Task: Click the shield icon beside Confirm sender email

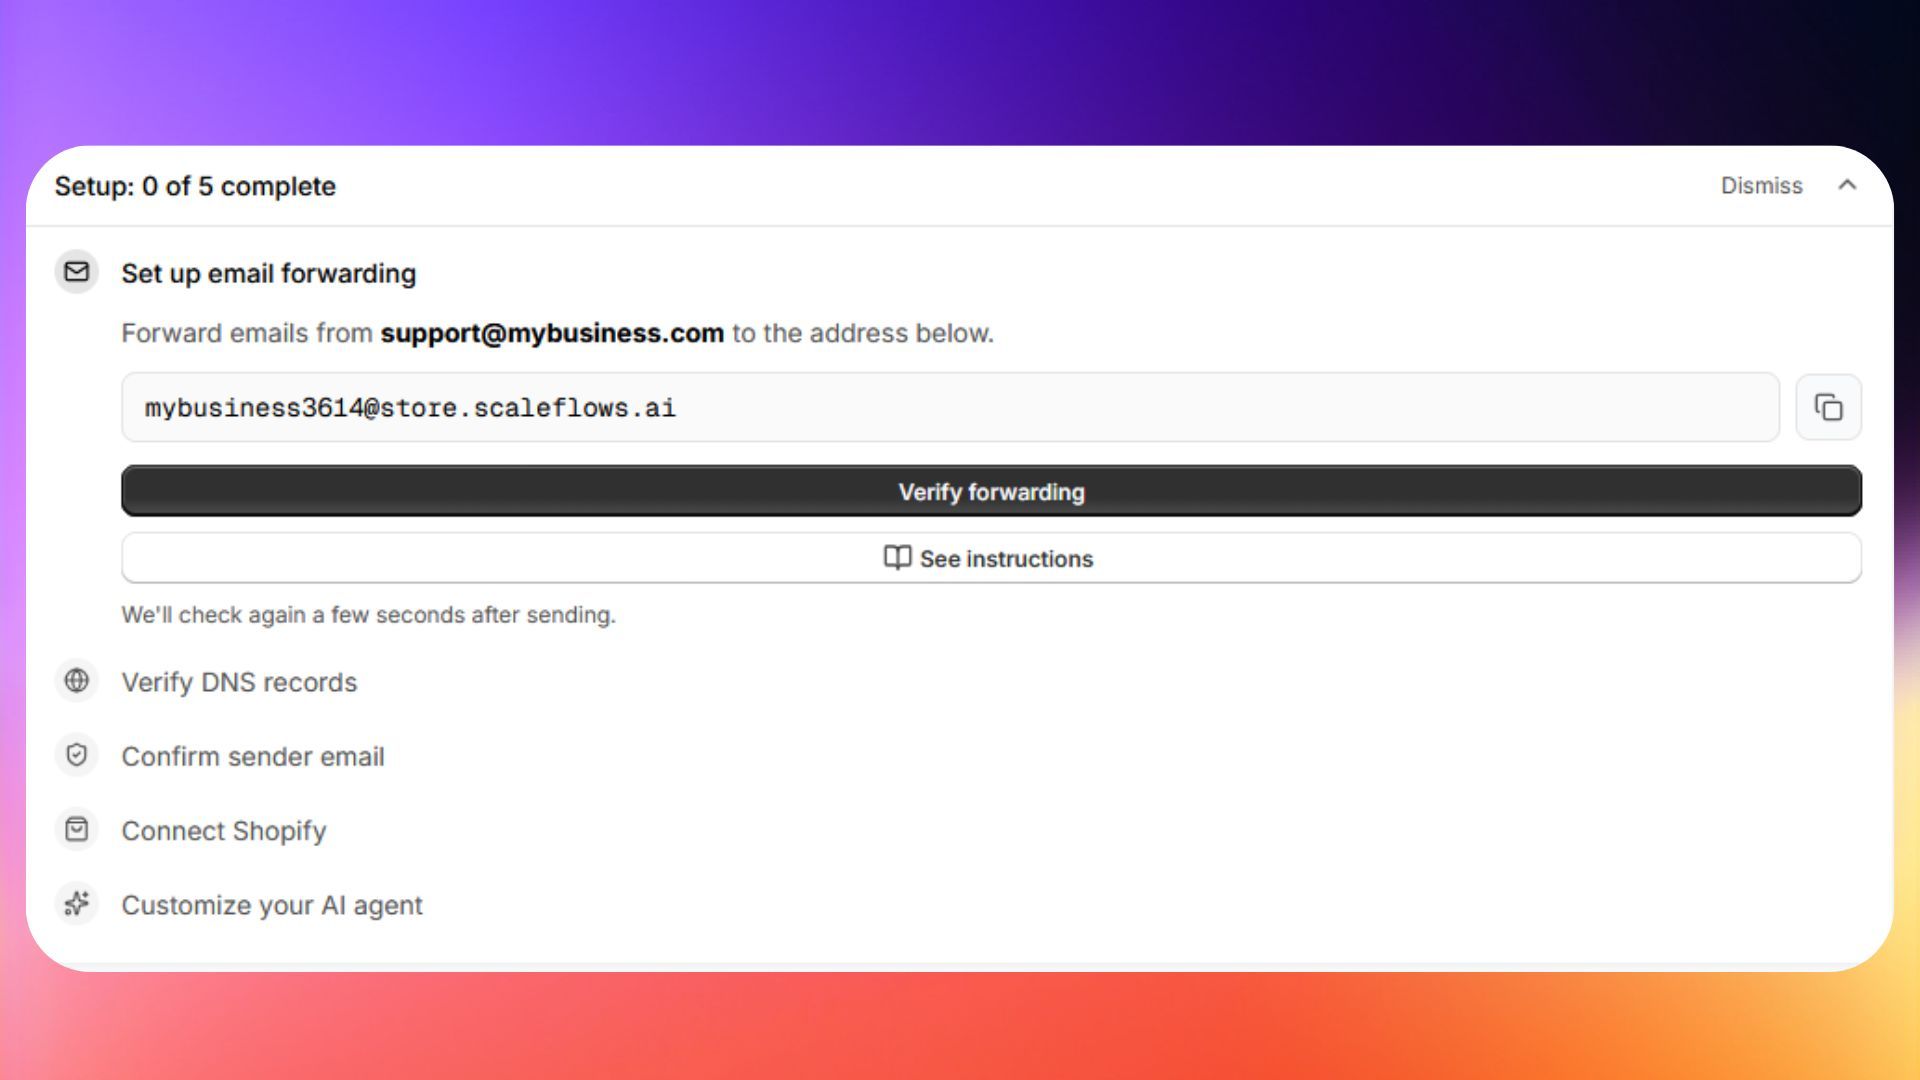Action: click(x=77, y=755)
